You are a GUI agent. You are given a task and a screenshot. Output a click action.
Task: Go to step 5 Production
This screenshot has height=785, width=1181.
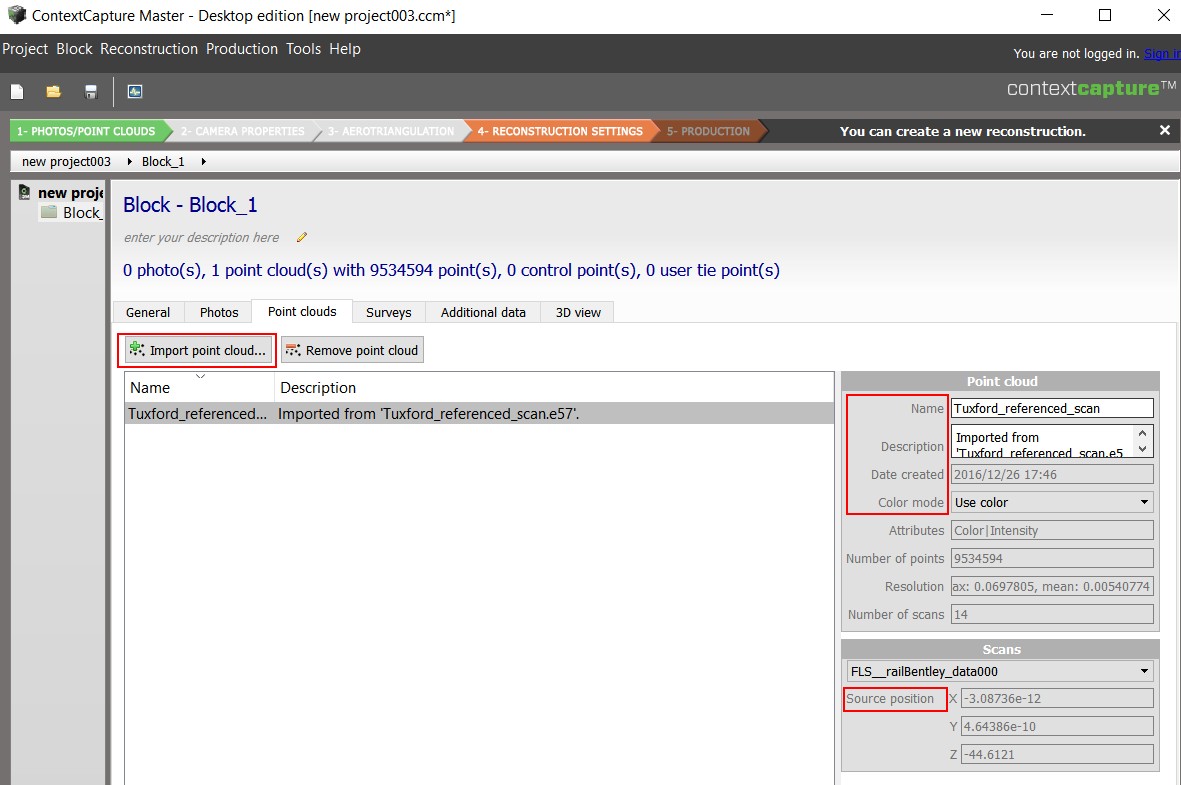[708, 131]
